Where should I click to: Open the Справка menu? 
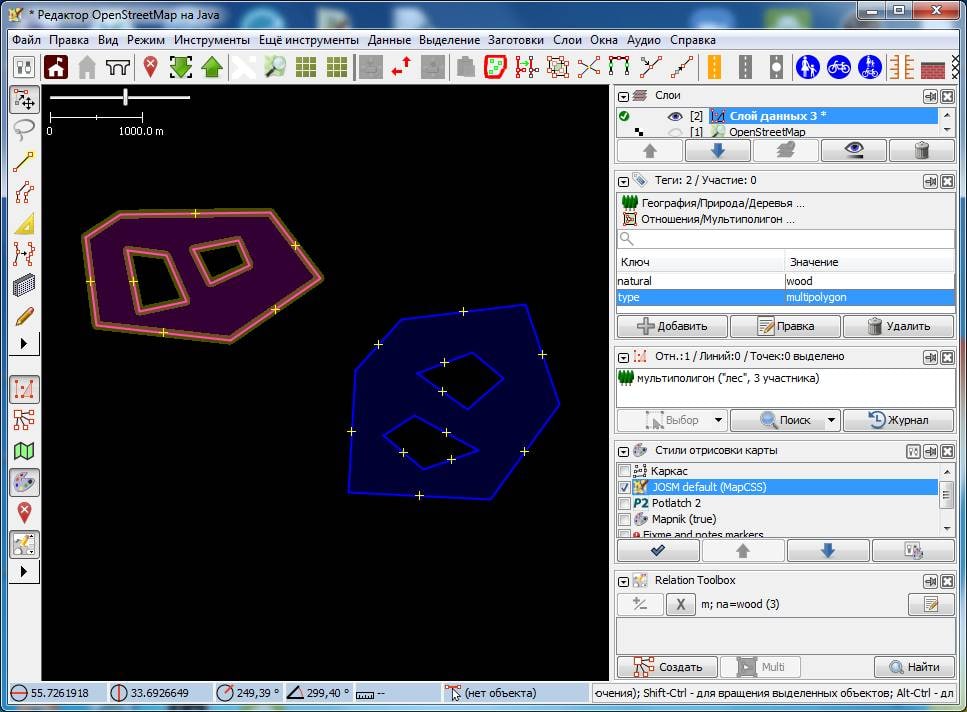(693, 40)
